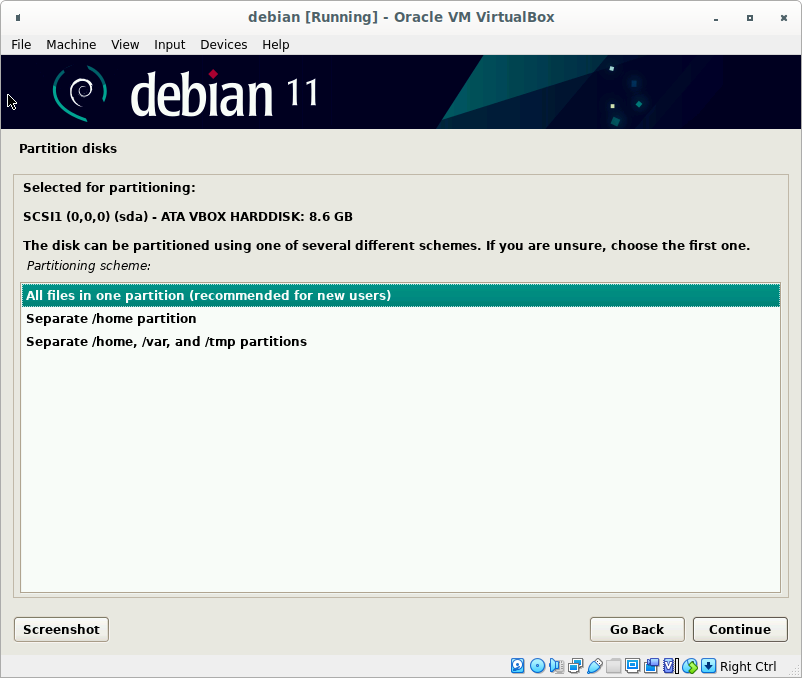The width and height of the screenshot is (802, 678).
Task: Click the keyboard capture arrow icon
Action: pos(708,666)
